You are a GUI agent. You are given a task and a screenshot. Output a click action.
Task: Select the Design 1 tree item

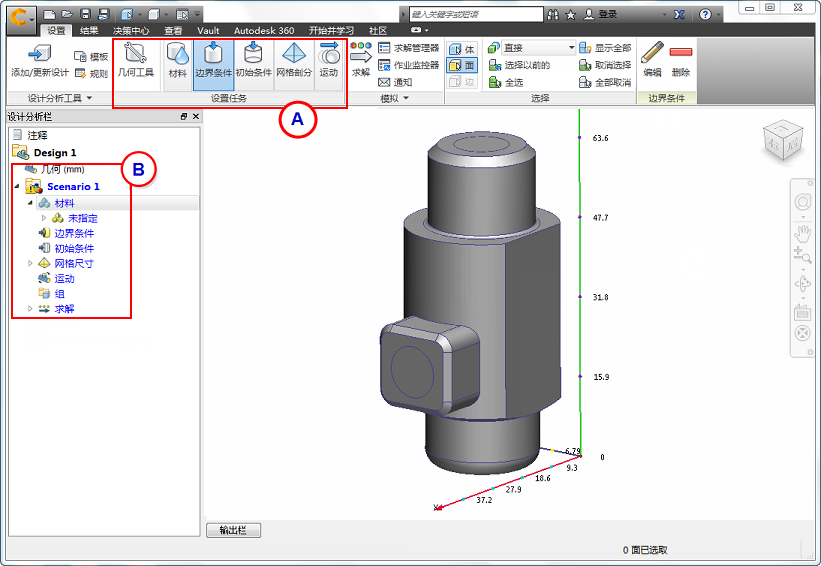pyautogui.click(x=45, y=153)
